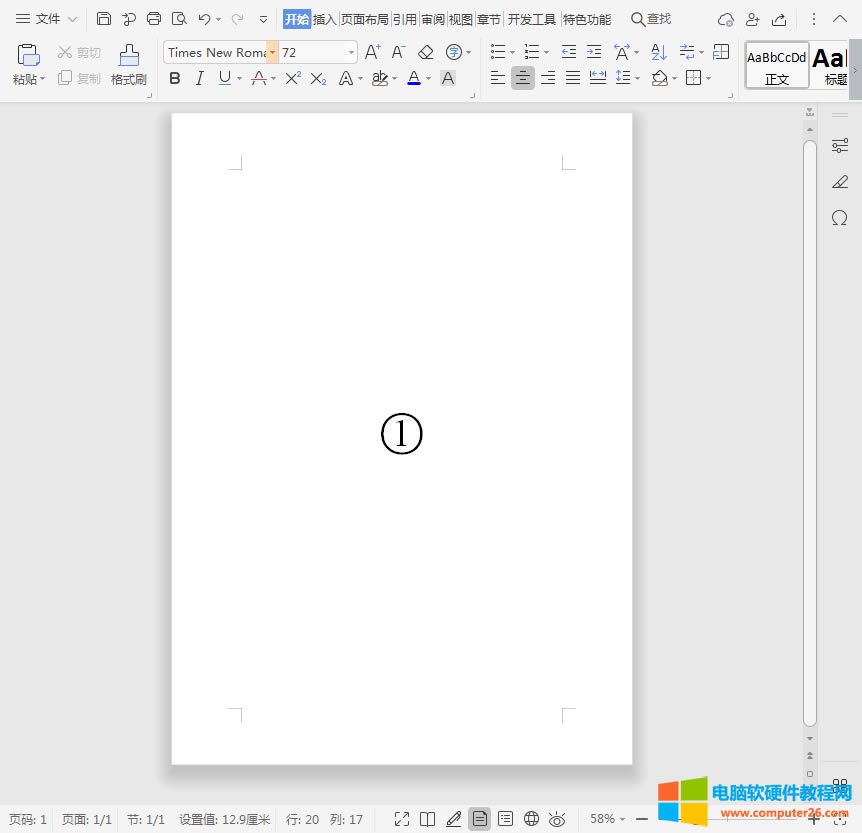Open the 58% zoom level dropdown

[607, 819]
